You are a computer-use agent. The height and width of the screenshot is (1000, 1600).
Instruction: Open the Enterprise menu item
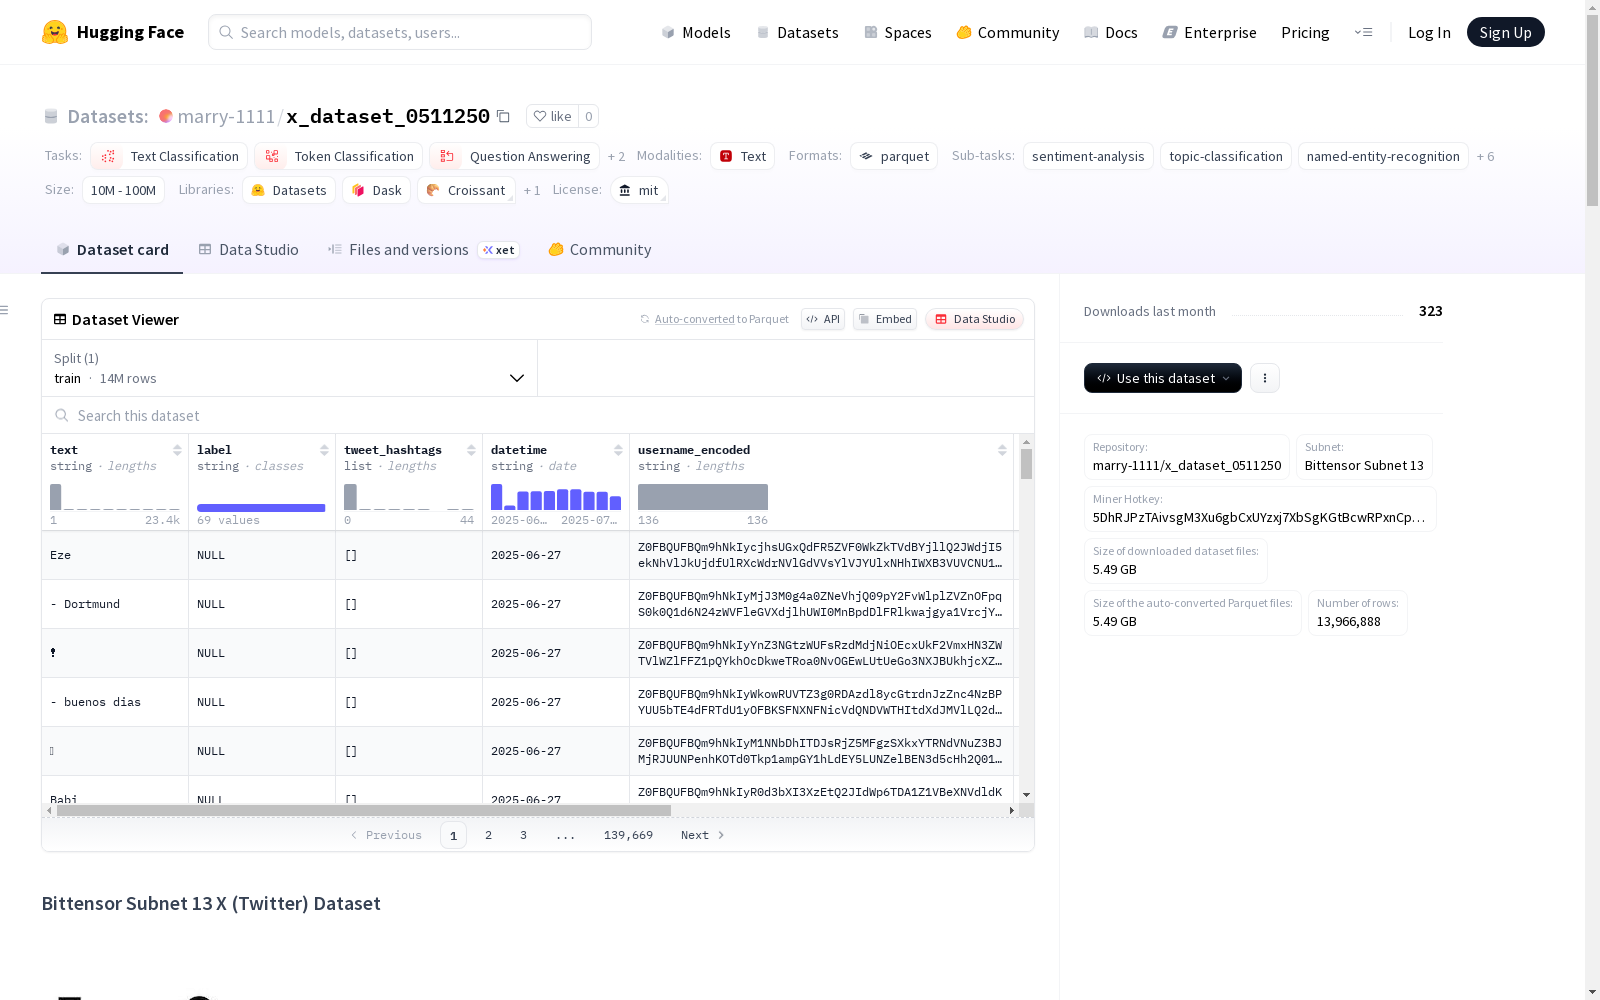[1209, 32]
